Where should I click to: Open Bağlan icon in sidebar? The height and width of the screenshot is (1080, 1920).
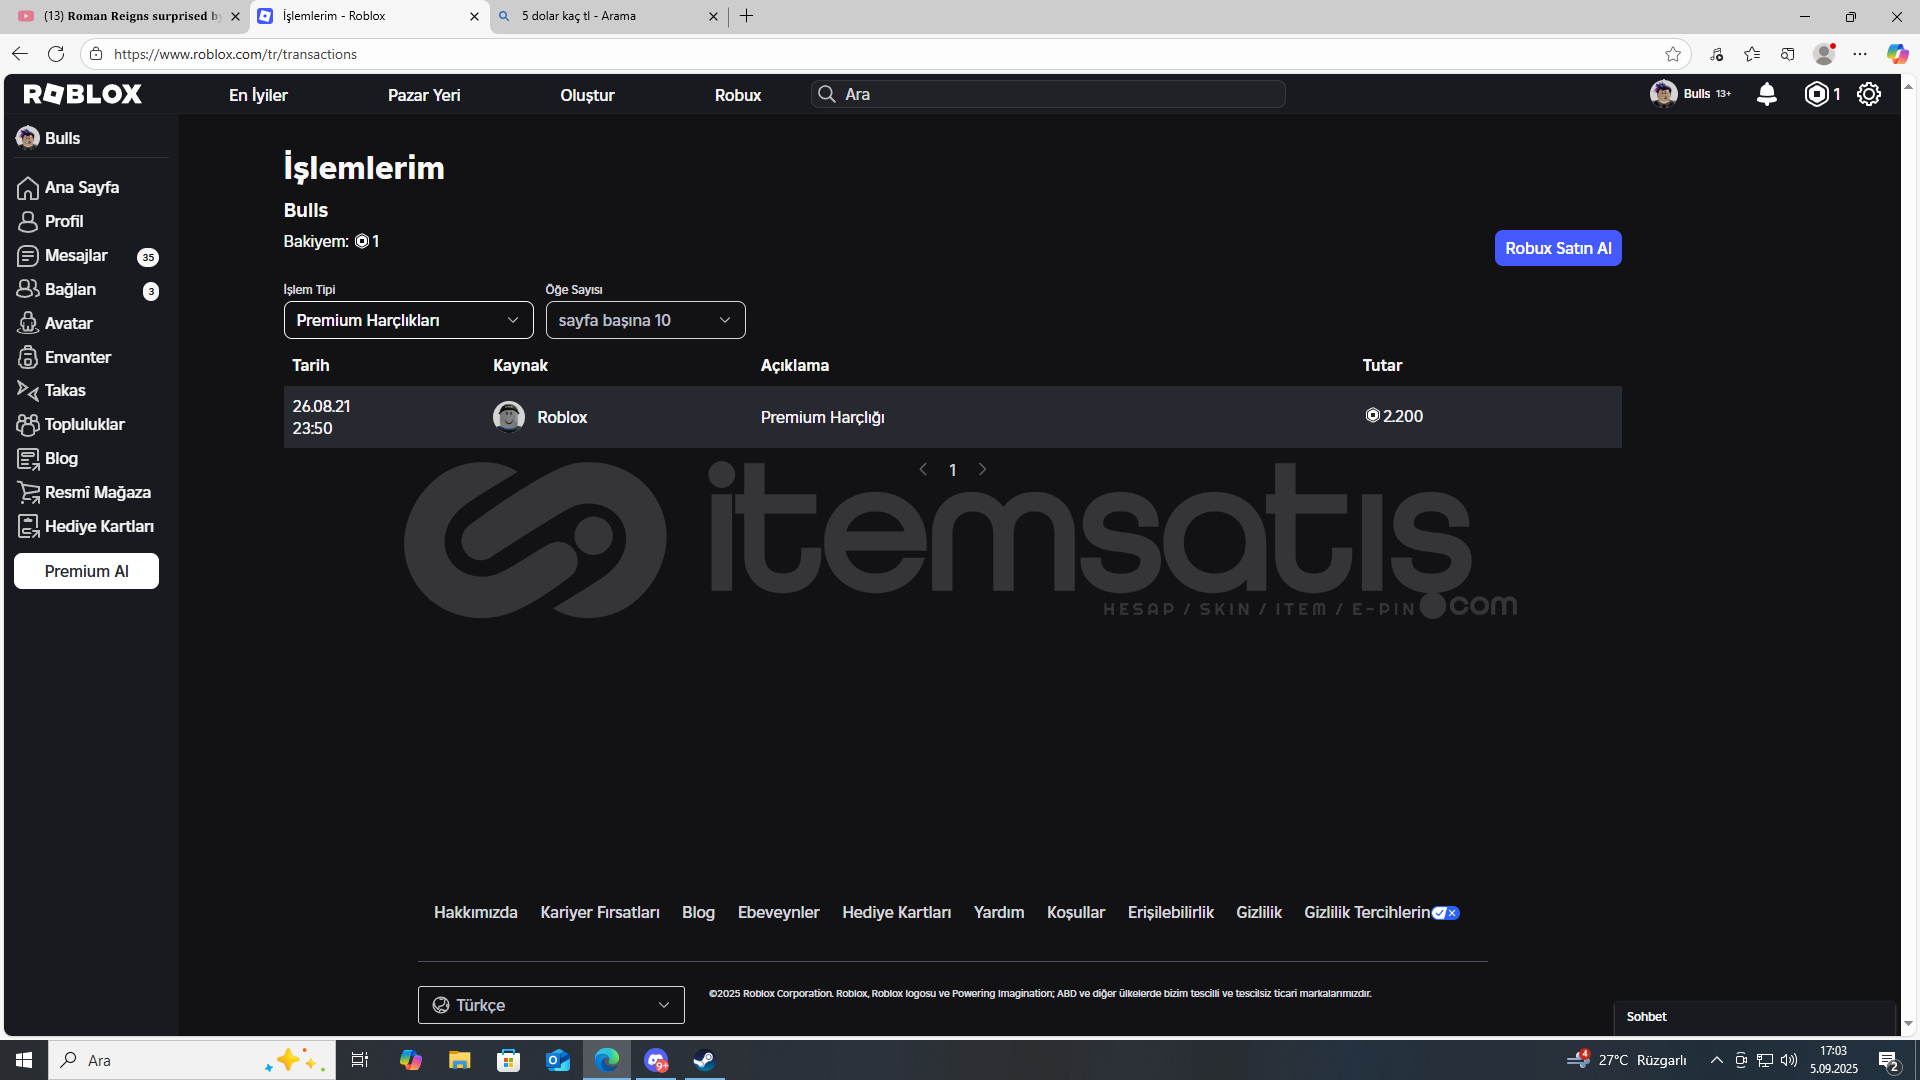28,289
